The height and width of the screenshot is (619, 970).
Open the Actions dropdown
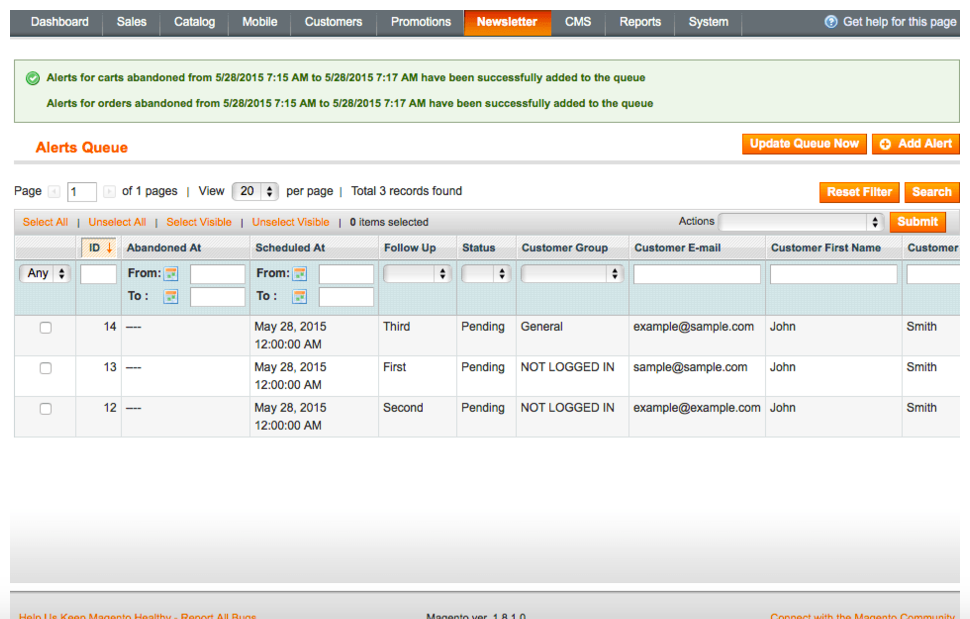[800, 222]
